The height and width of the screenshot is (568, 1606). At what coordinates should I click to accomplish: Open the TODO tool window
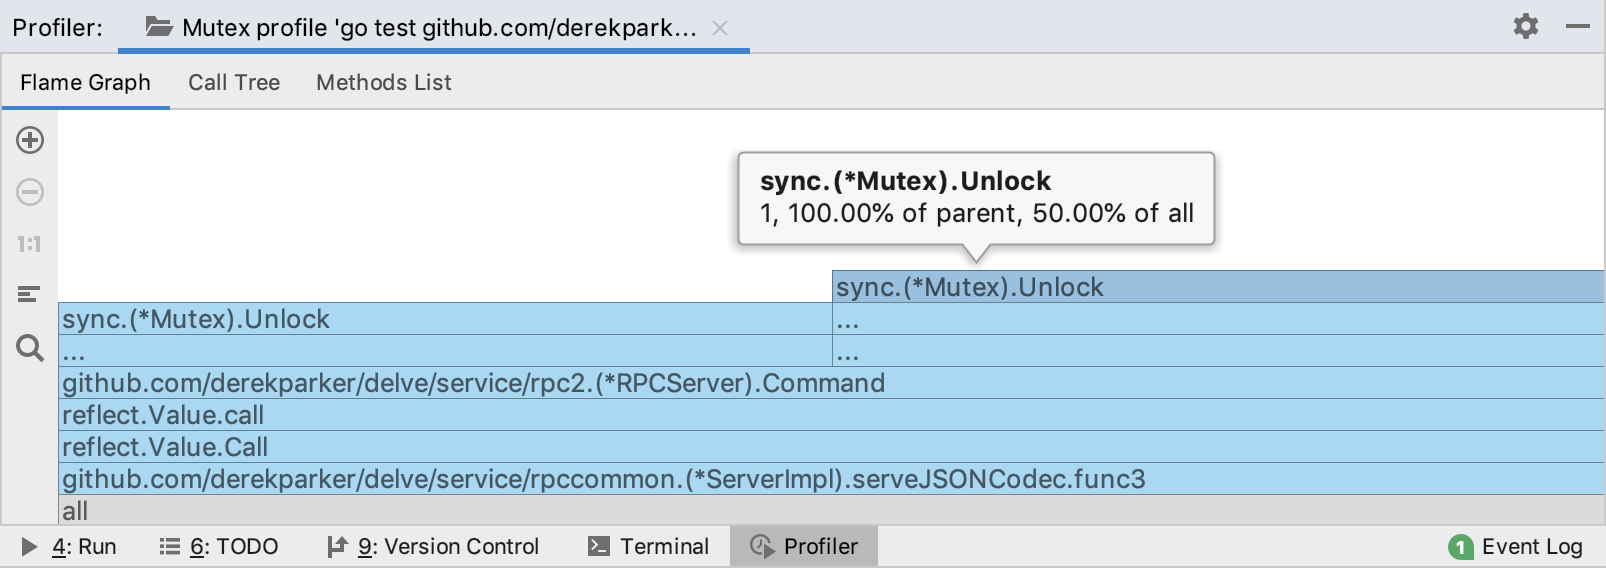(x=219, y=546)
